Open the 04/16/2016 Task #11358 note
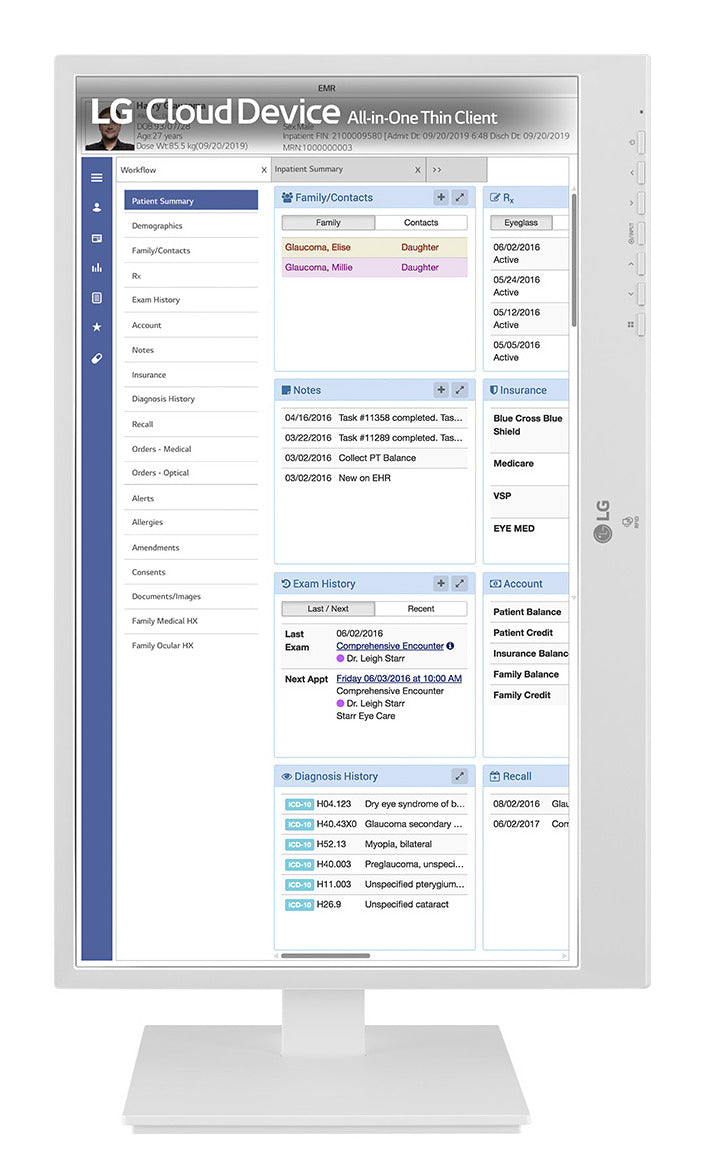Screen dimensions: 704x1168 tap(375, 418)
